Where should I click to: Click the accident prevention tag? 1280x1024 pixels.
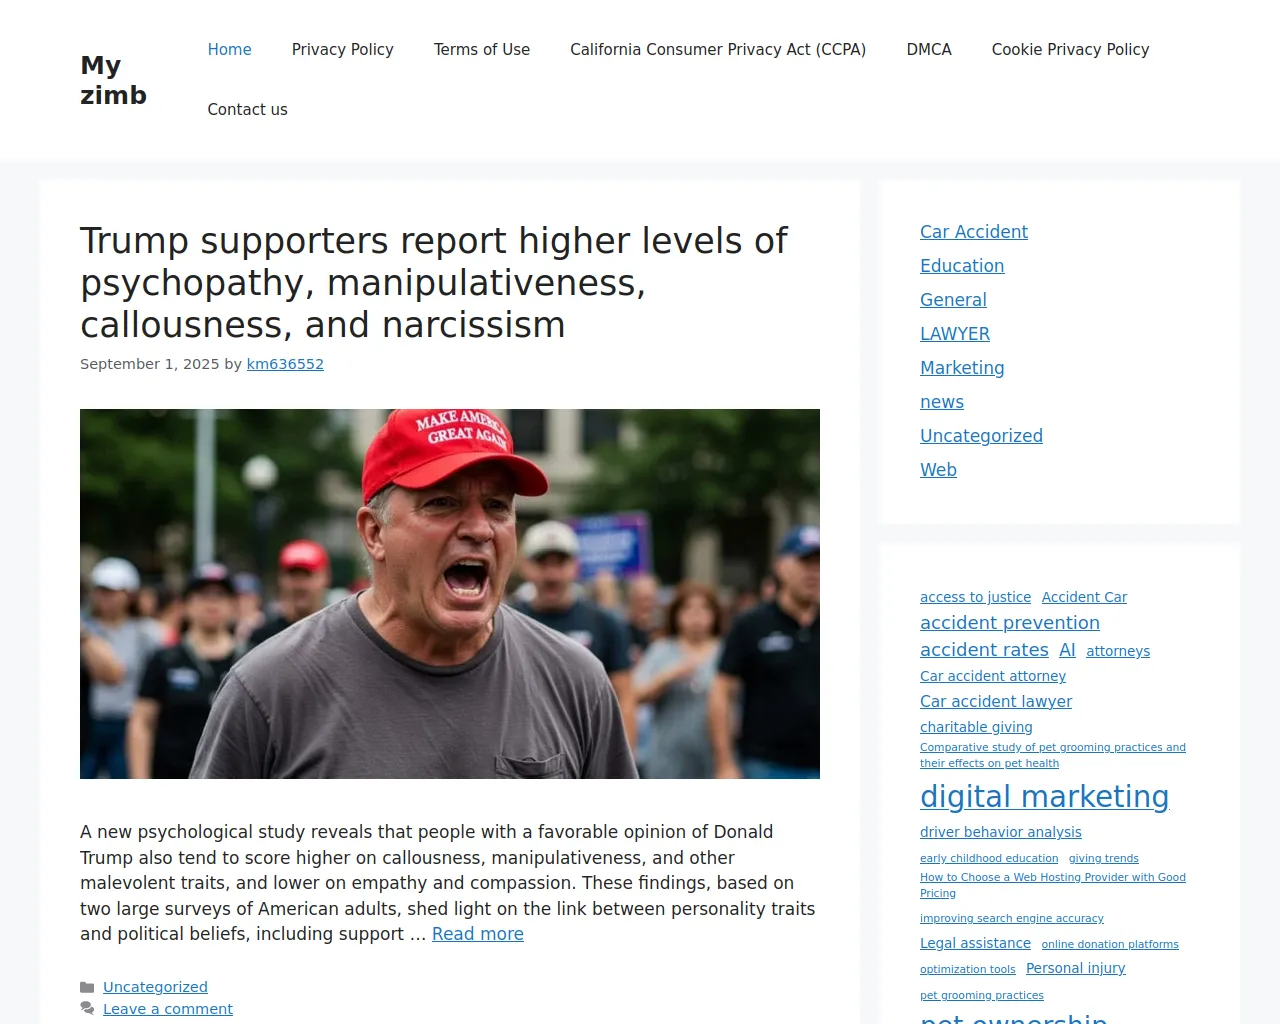click(1010, 623)
